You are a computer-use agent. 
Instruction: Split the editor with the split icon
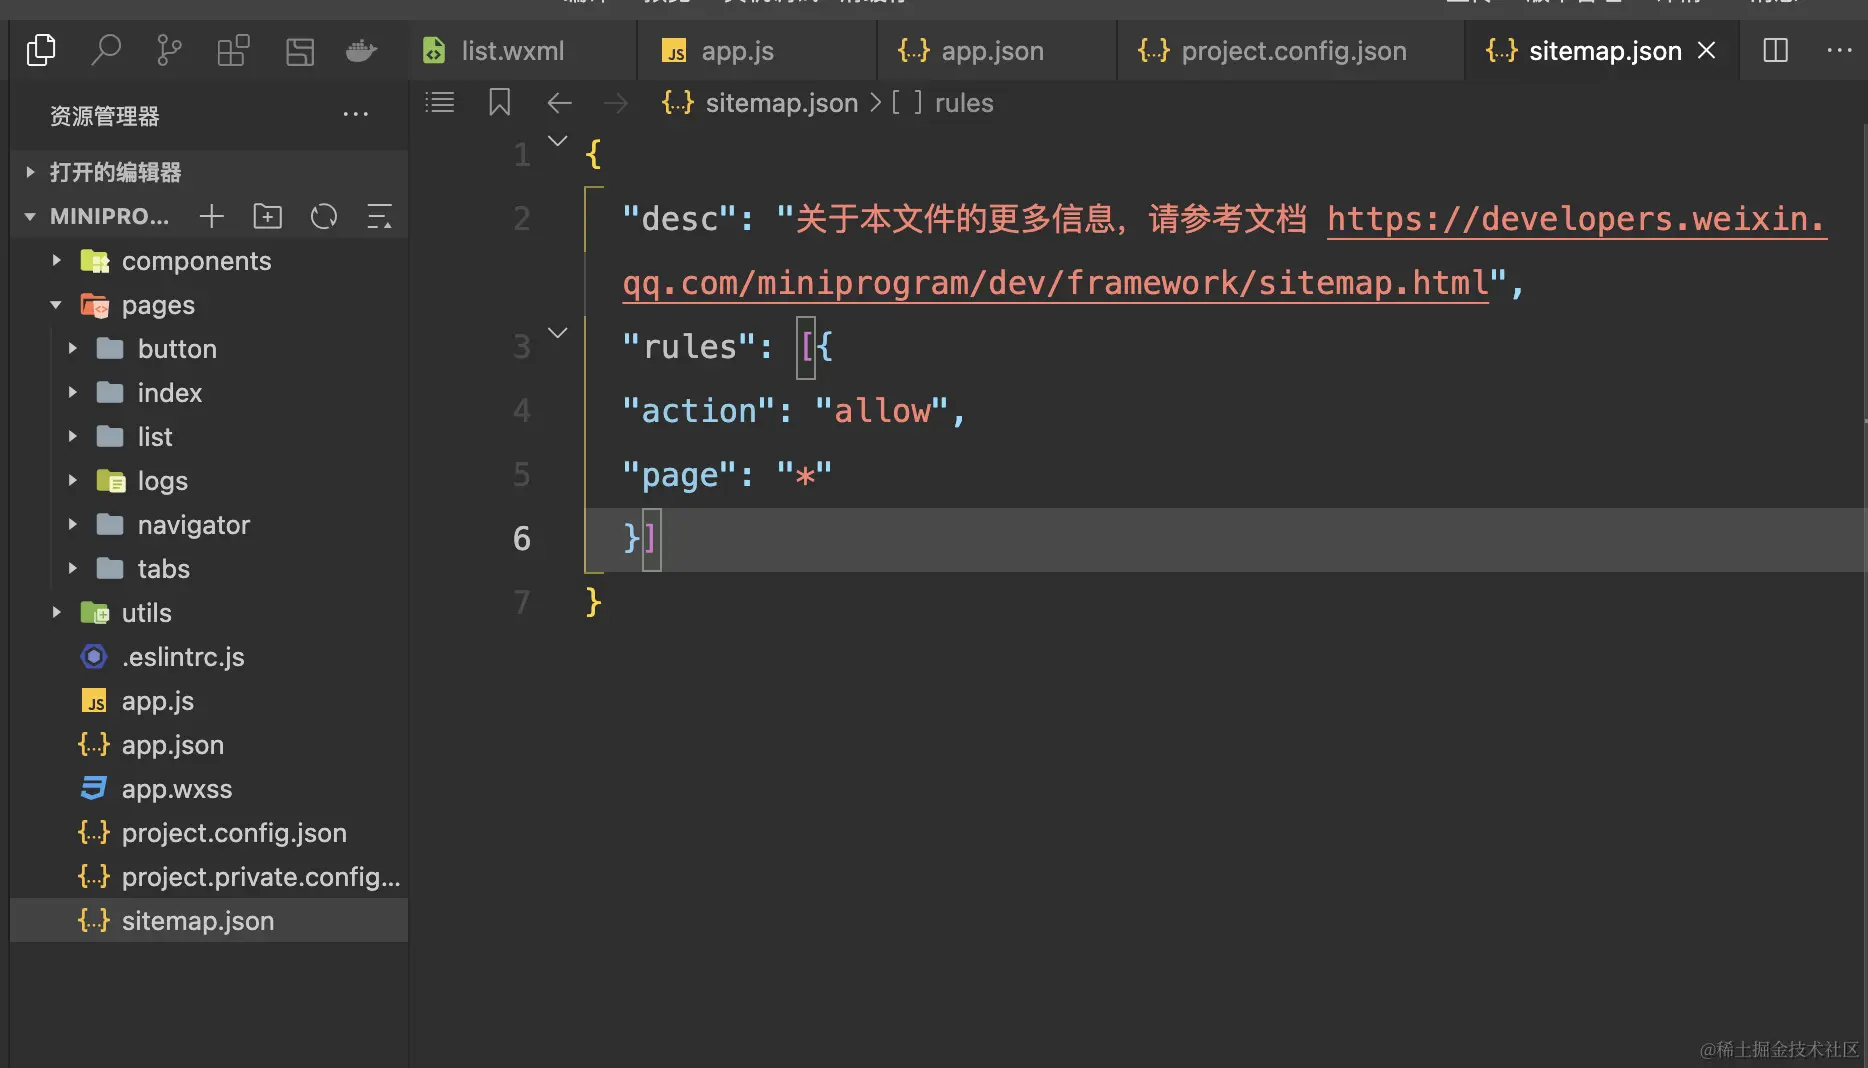[x=1775, y=50]
